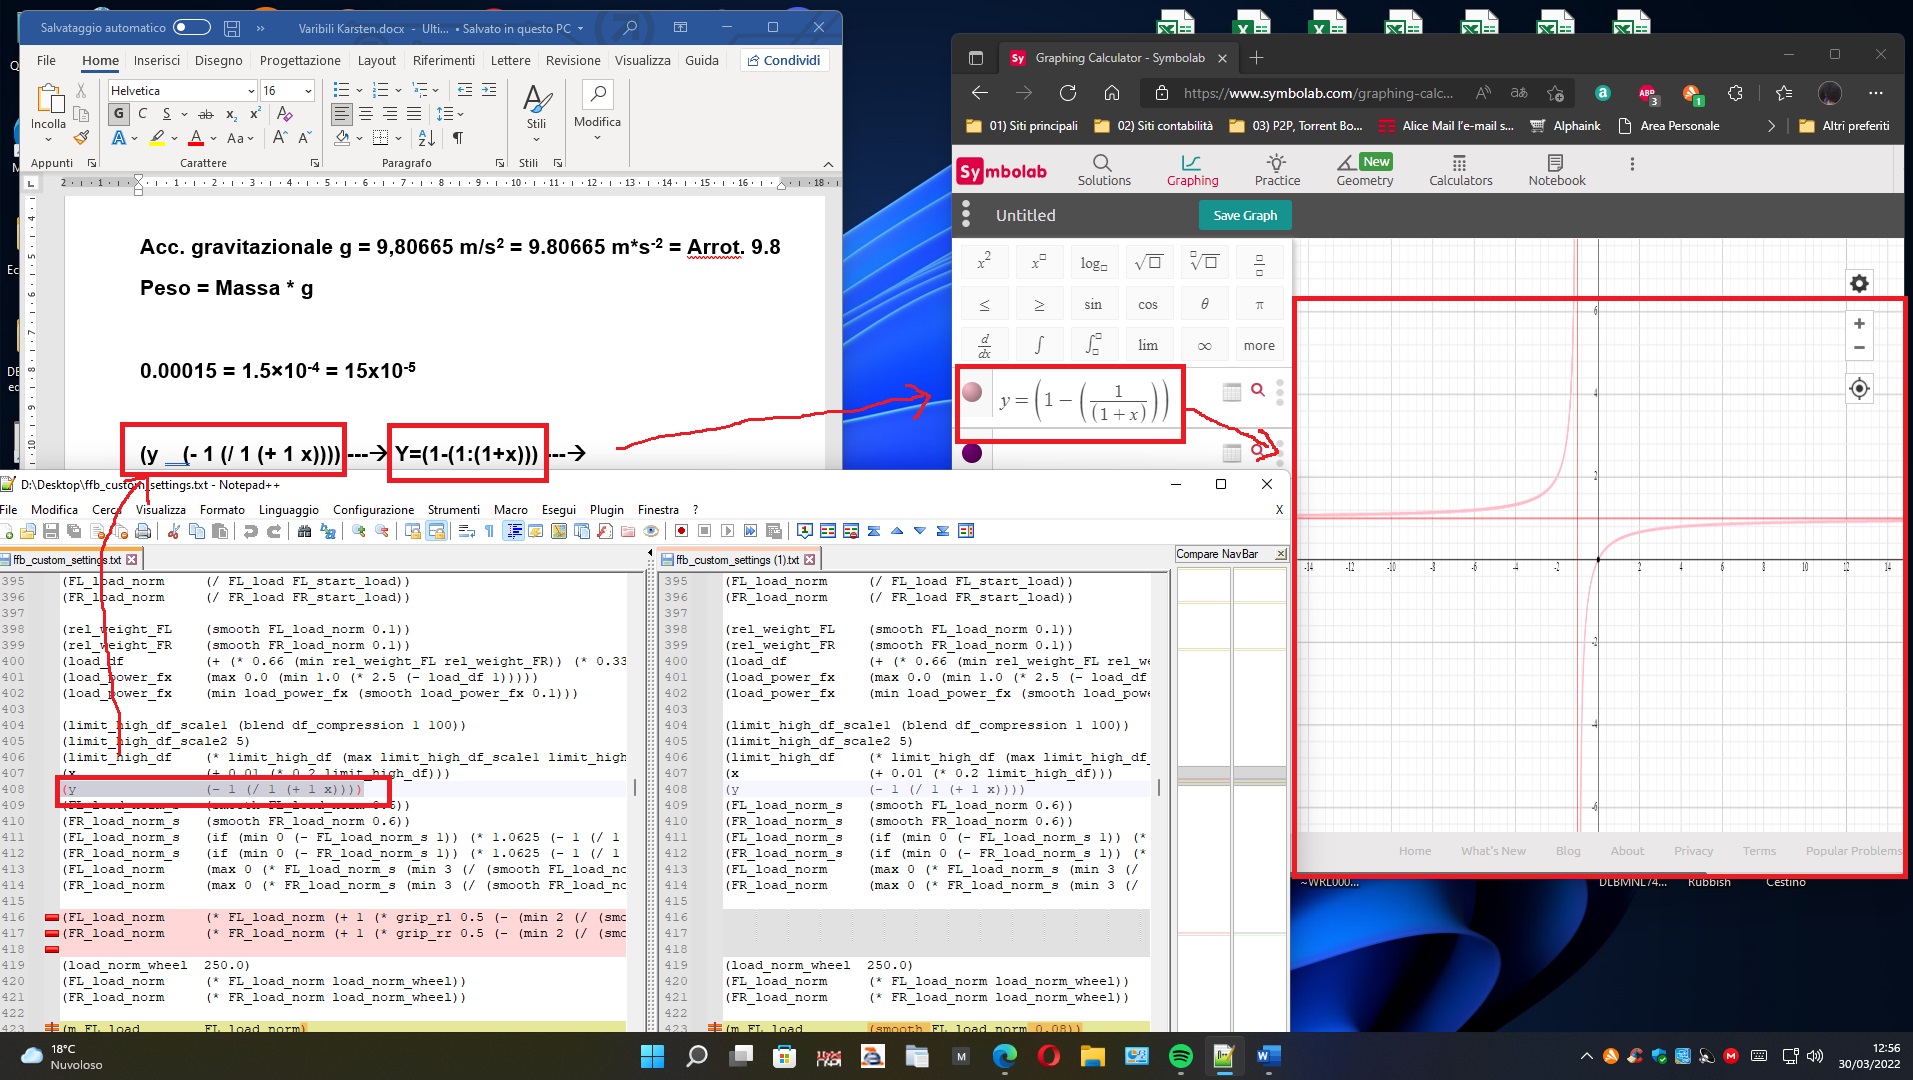This screenshot has height=1080, width=1913.
Task: Click the Condividi share button
Action: 784,60
